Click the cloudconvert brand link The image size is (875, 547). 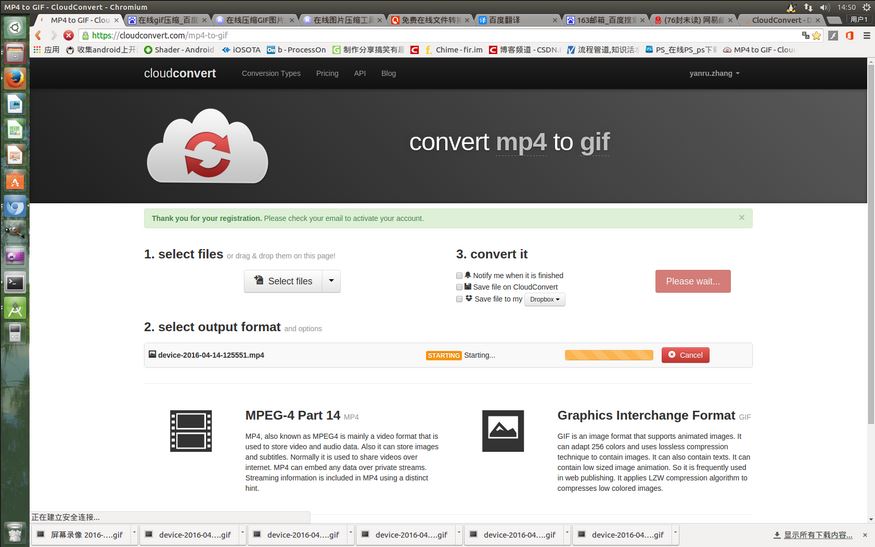click(x=180, y=73)
